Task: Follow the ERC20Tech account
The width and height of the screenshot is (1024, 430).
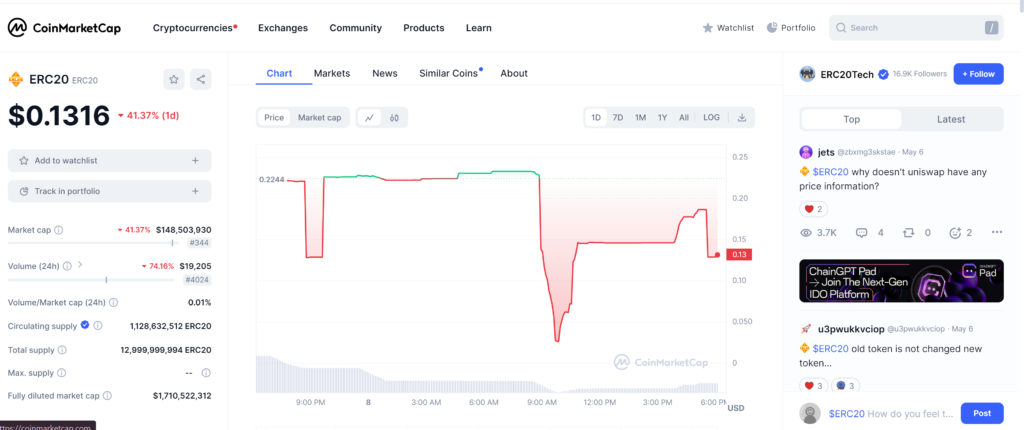Action: tap(977, 73)
